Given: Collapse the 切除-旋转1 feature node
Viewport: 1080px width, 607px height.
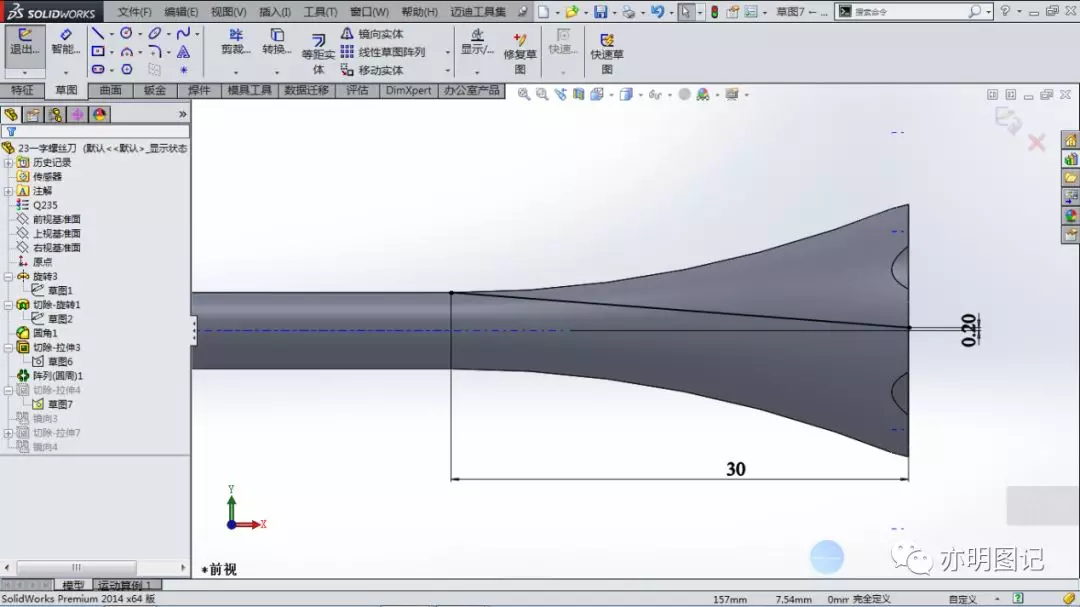Looking at the screenshot, I should (8, 305).
